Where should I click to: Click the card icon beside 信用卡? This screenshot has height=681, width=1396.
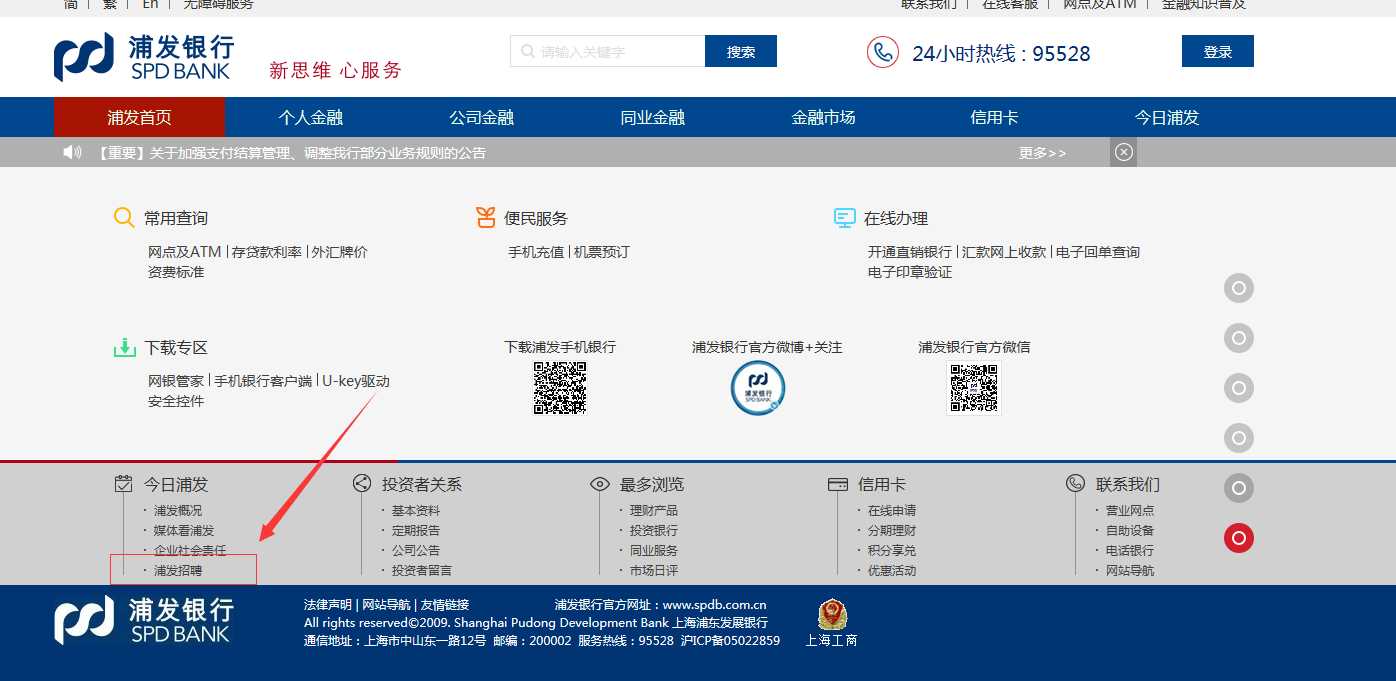(838, 484)
